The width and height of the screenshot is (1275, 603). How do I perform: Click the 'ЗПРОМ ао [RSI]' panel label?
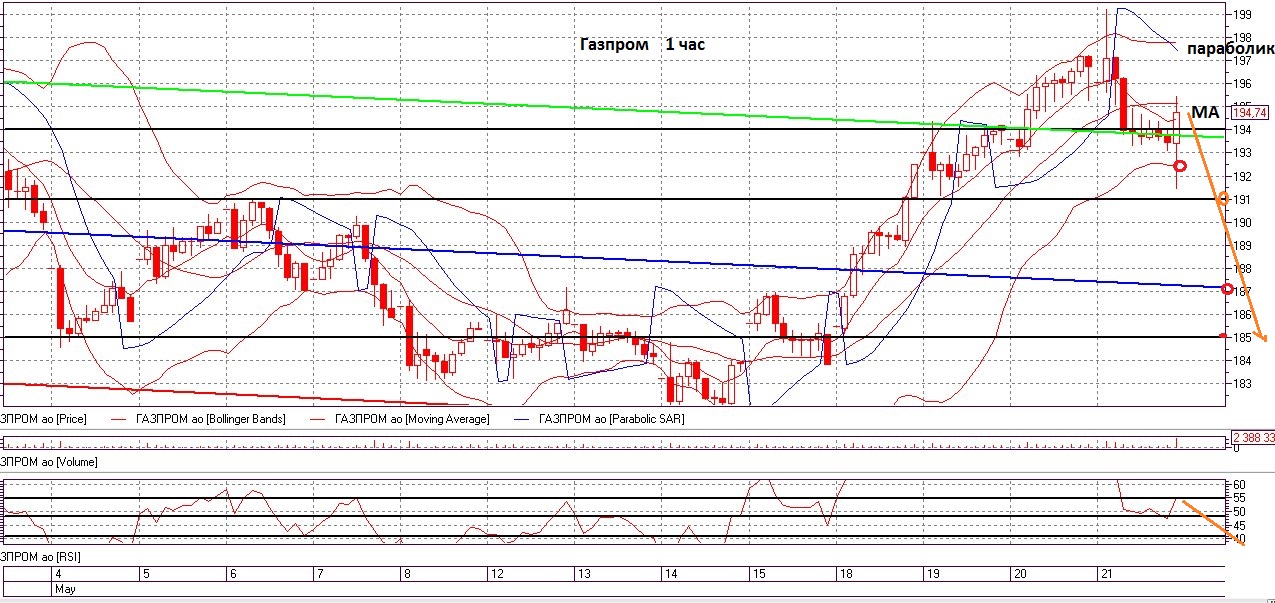[x=40, y=555]
